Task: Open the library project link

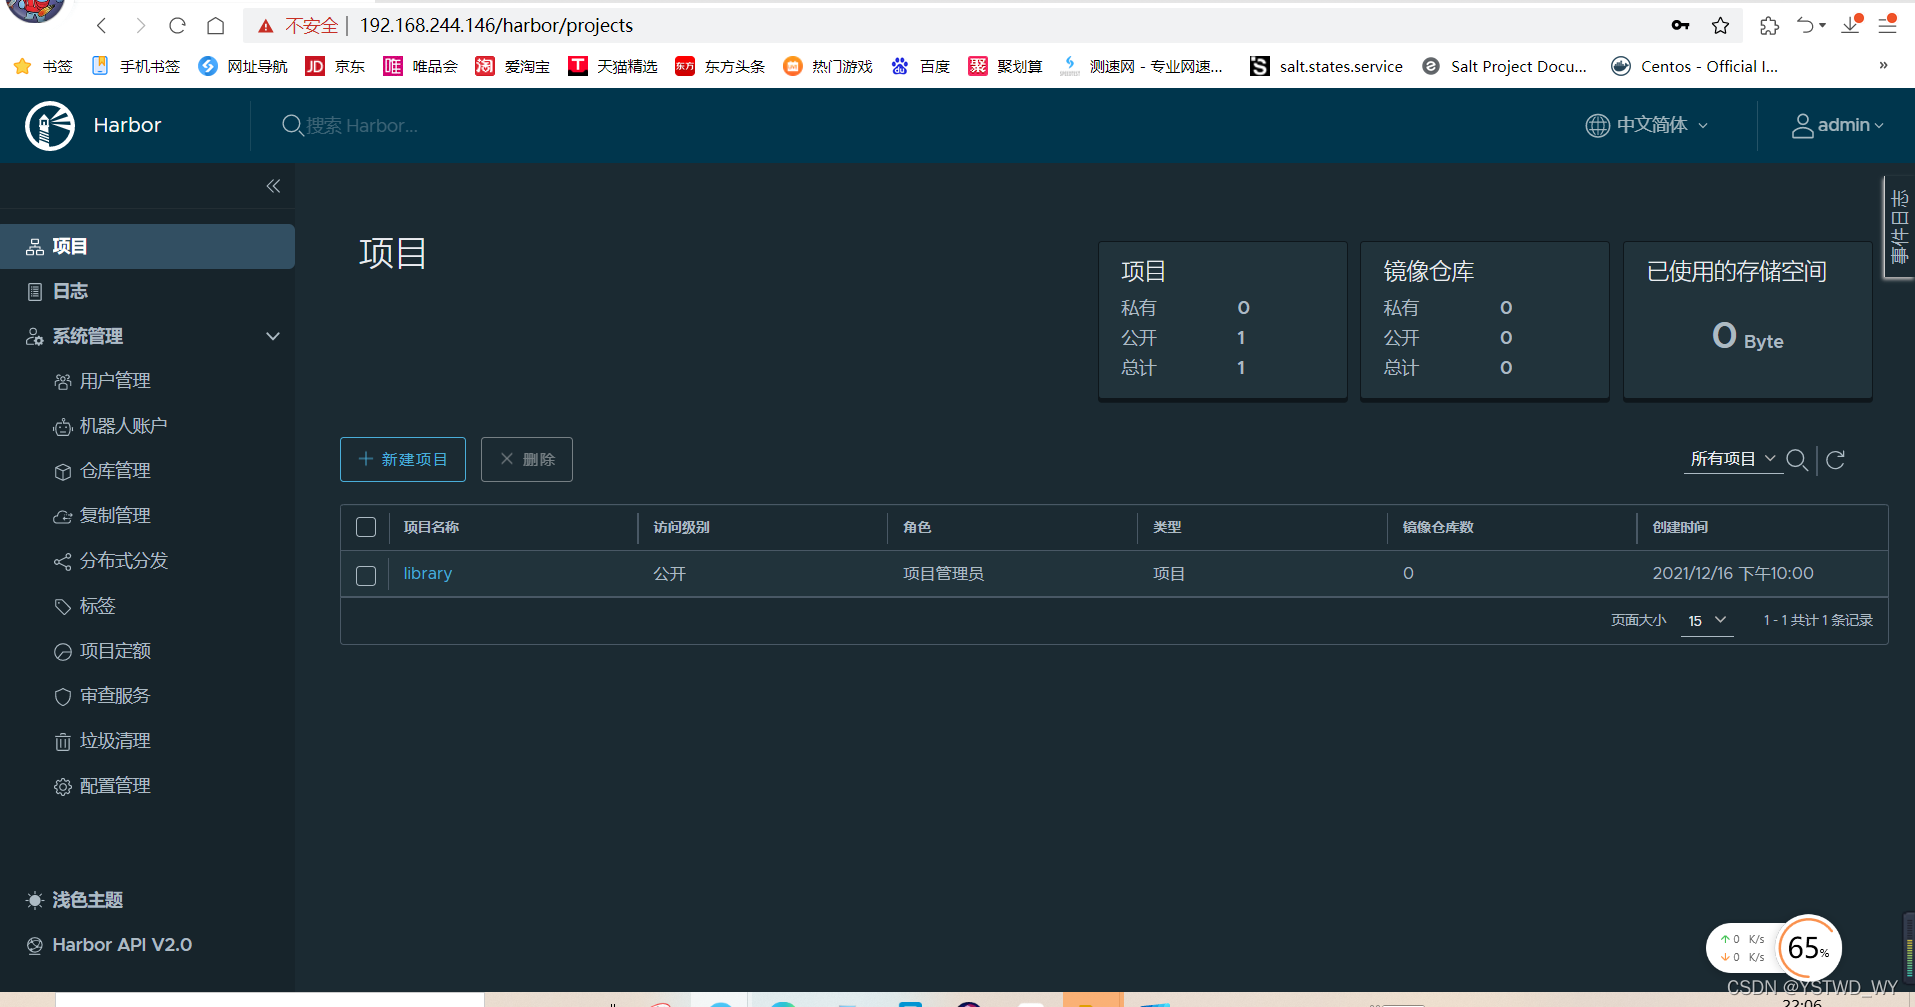Action: click(x=428, y=574)
